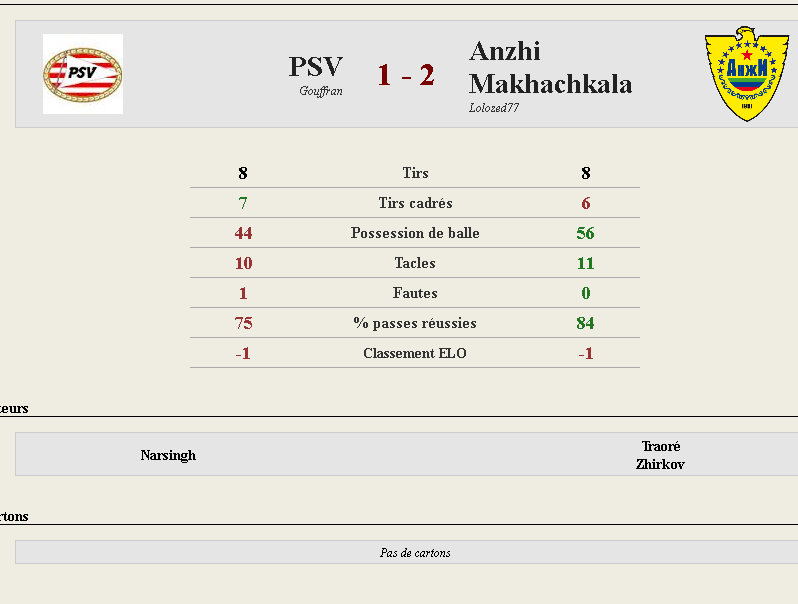Click Anzhi possession value 56

(x=585, y=233)
